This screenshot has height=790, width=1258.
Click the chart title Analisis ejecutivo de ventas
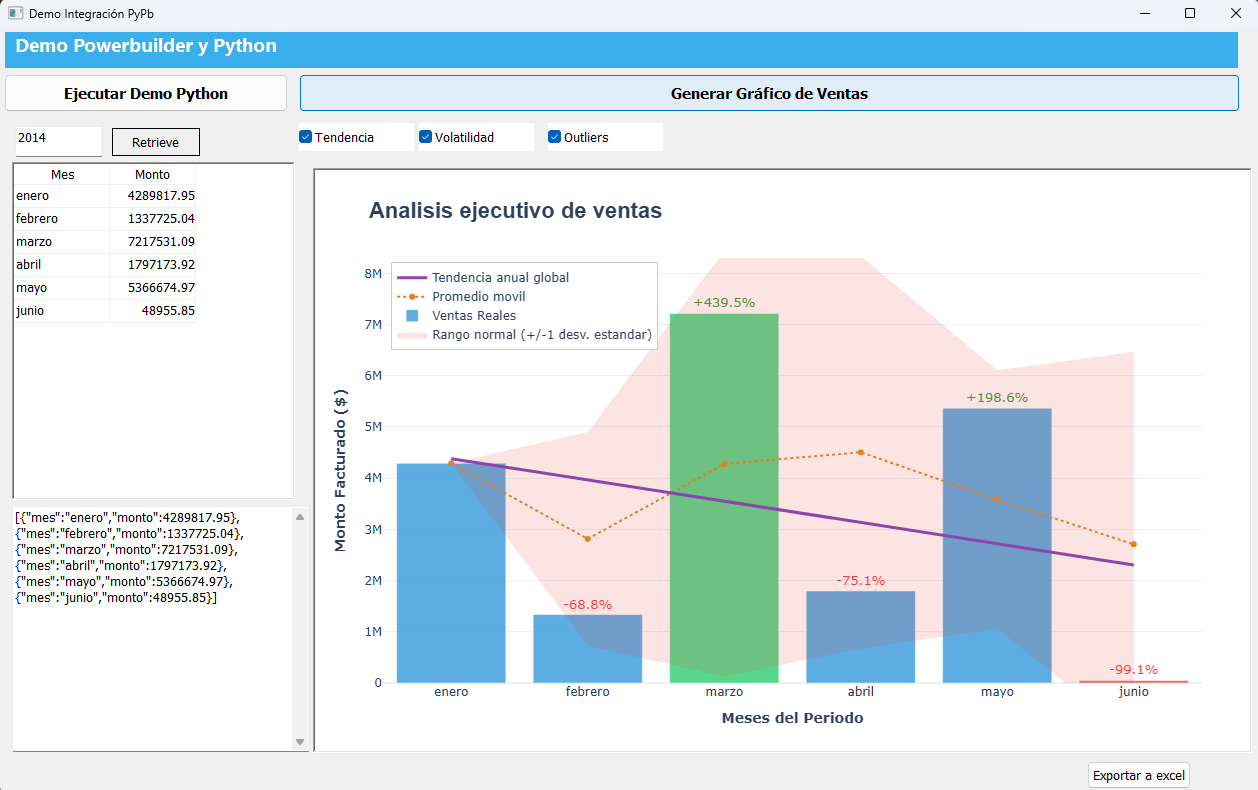point(515,210)
